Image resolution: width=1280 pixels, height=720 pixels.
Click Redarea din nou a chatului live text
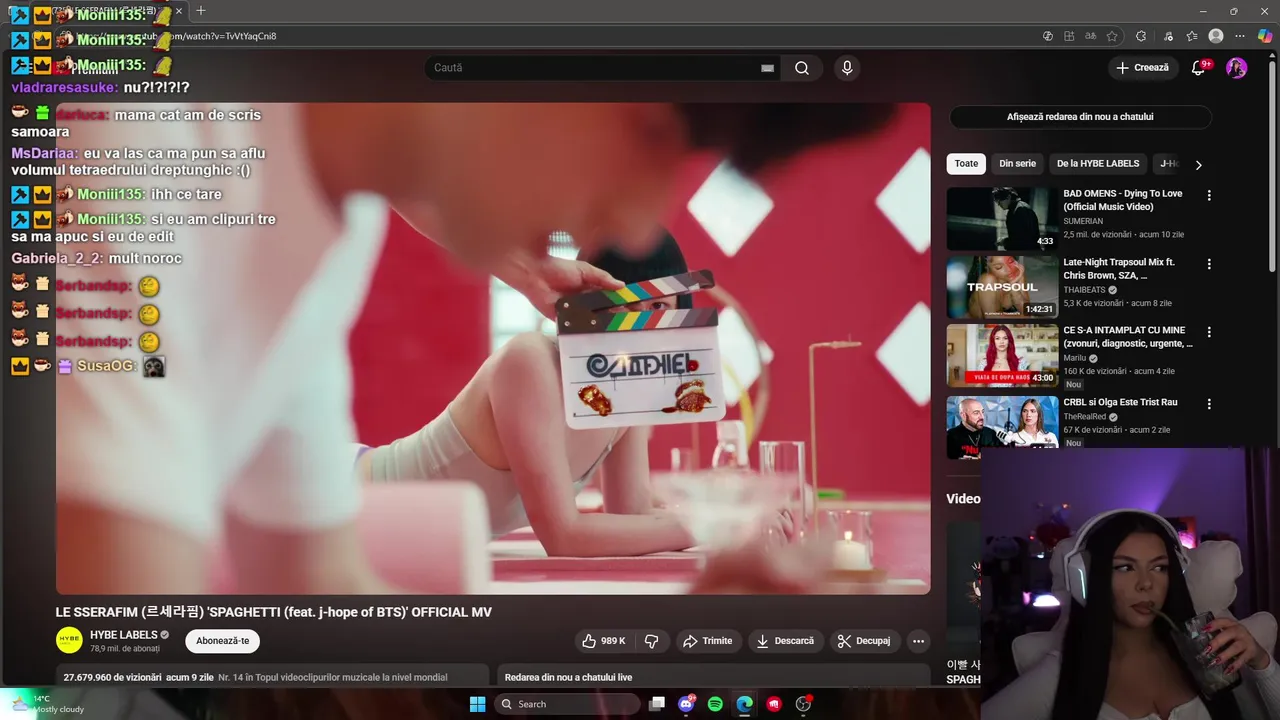point(568,677)
